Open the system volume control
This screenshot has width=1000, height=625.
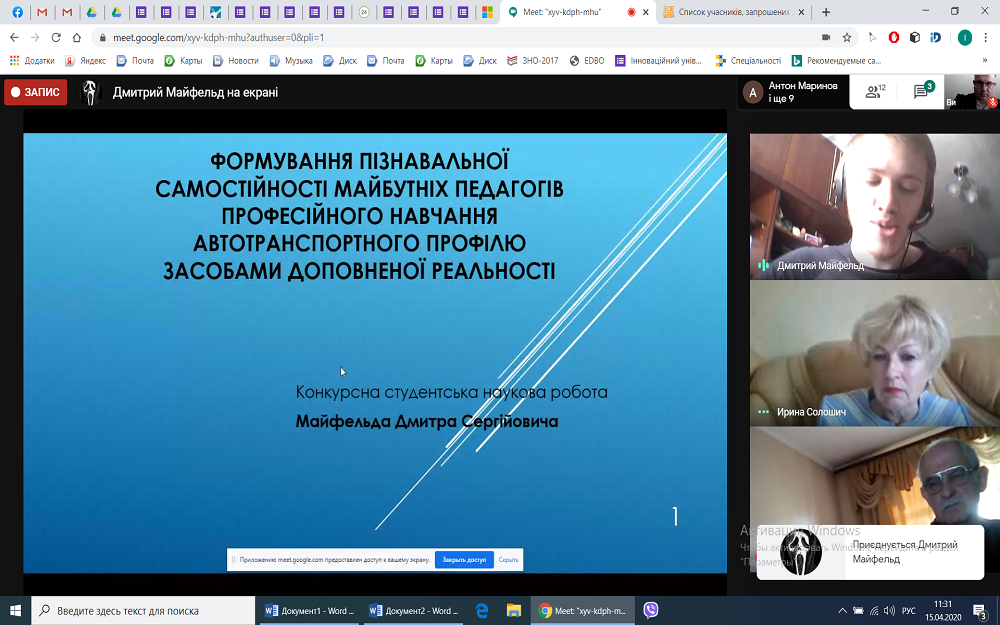[888, 610]
